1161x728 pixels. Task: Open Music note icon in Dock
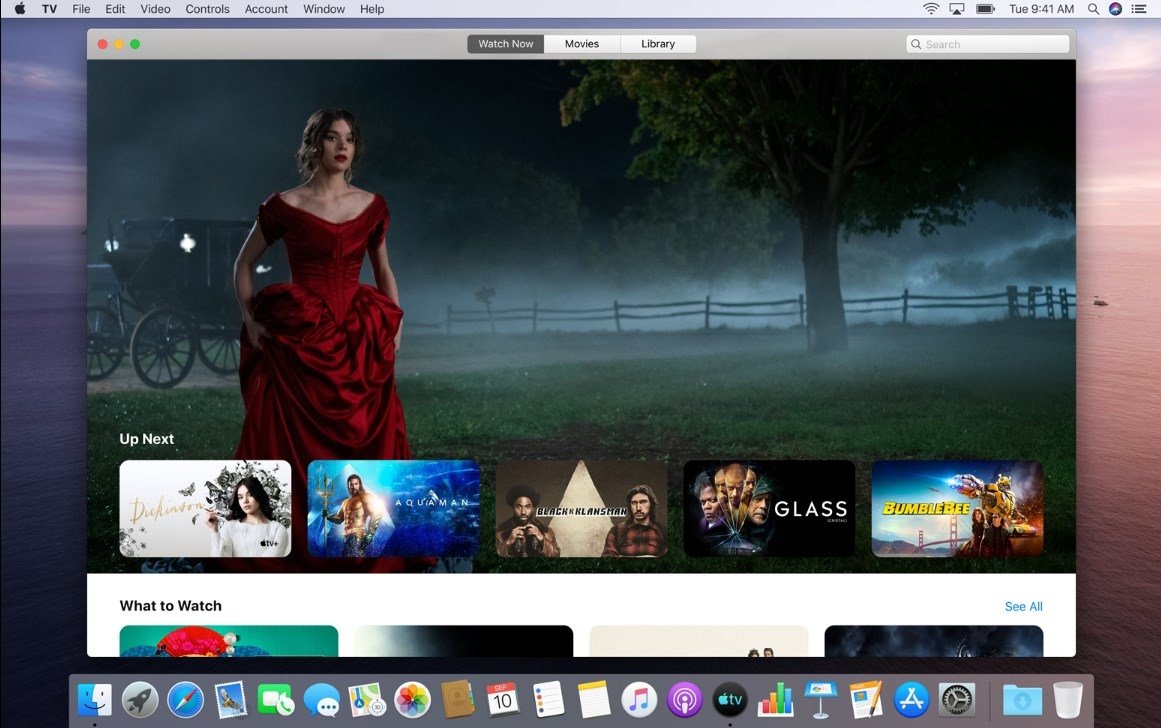639,699
